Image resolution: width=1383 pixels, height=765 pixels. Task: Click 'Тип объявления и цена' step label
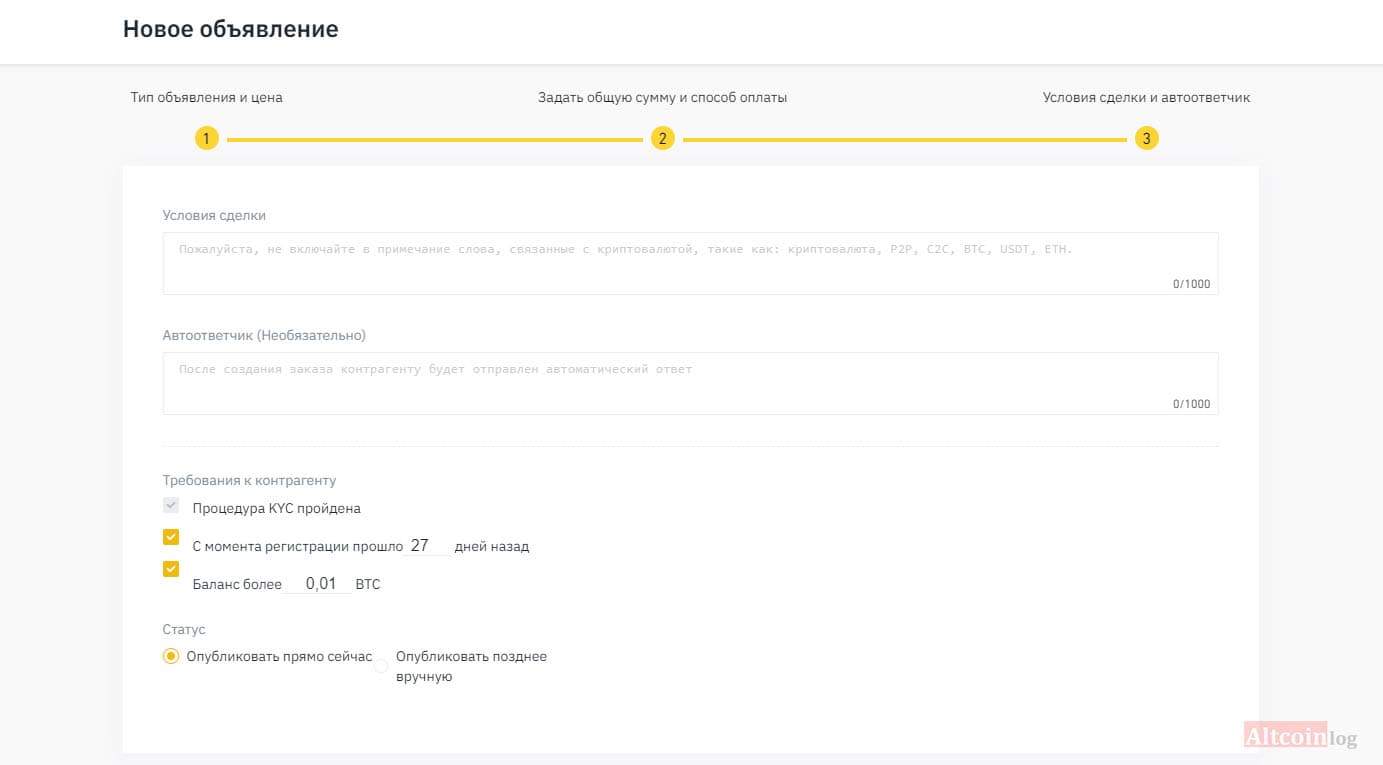(x=206, y=97)
